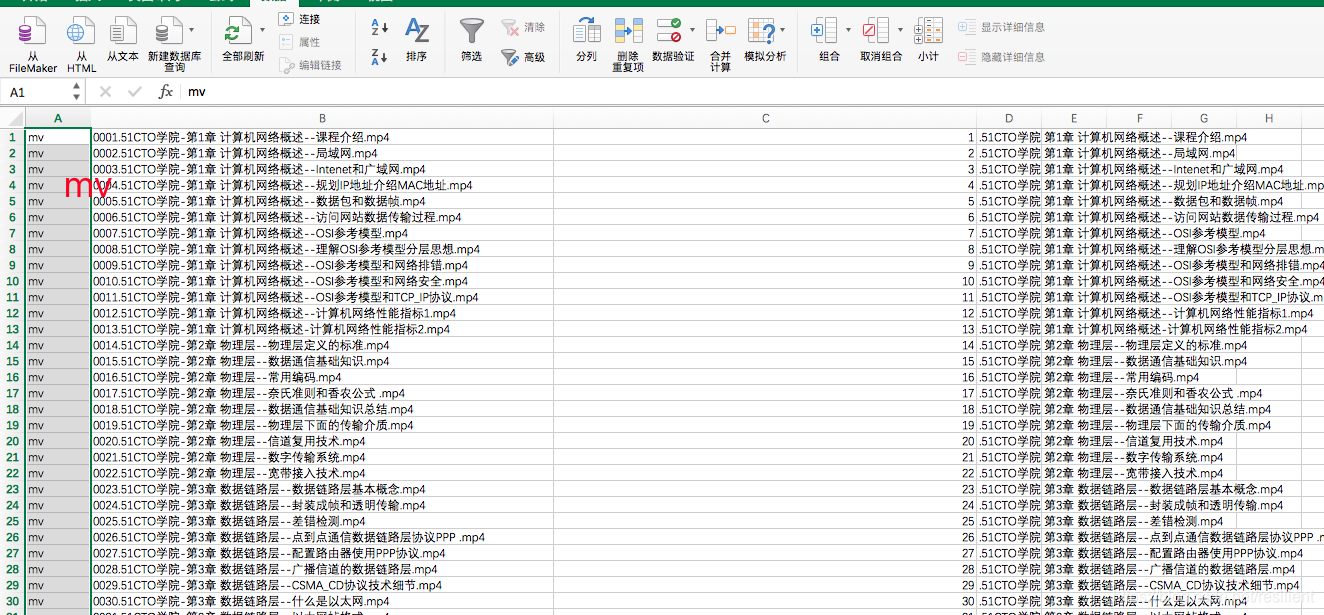
Task: Select cell '0023.51CTO学院-第3章 数据链路层--数据链路层基本概念.mp4'
Action: [x=322, y=489]
